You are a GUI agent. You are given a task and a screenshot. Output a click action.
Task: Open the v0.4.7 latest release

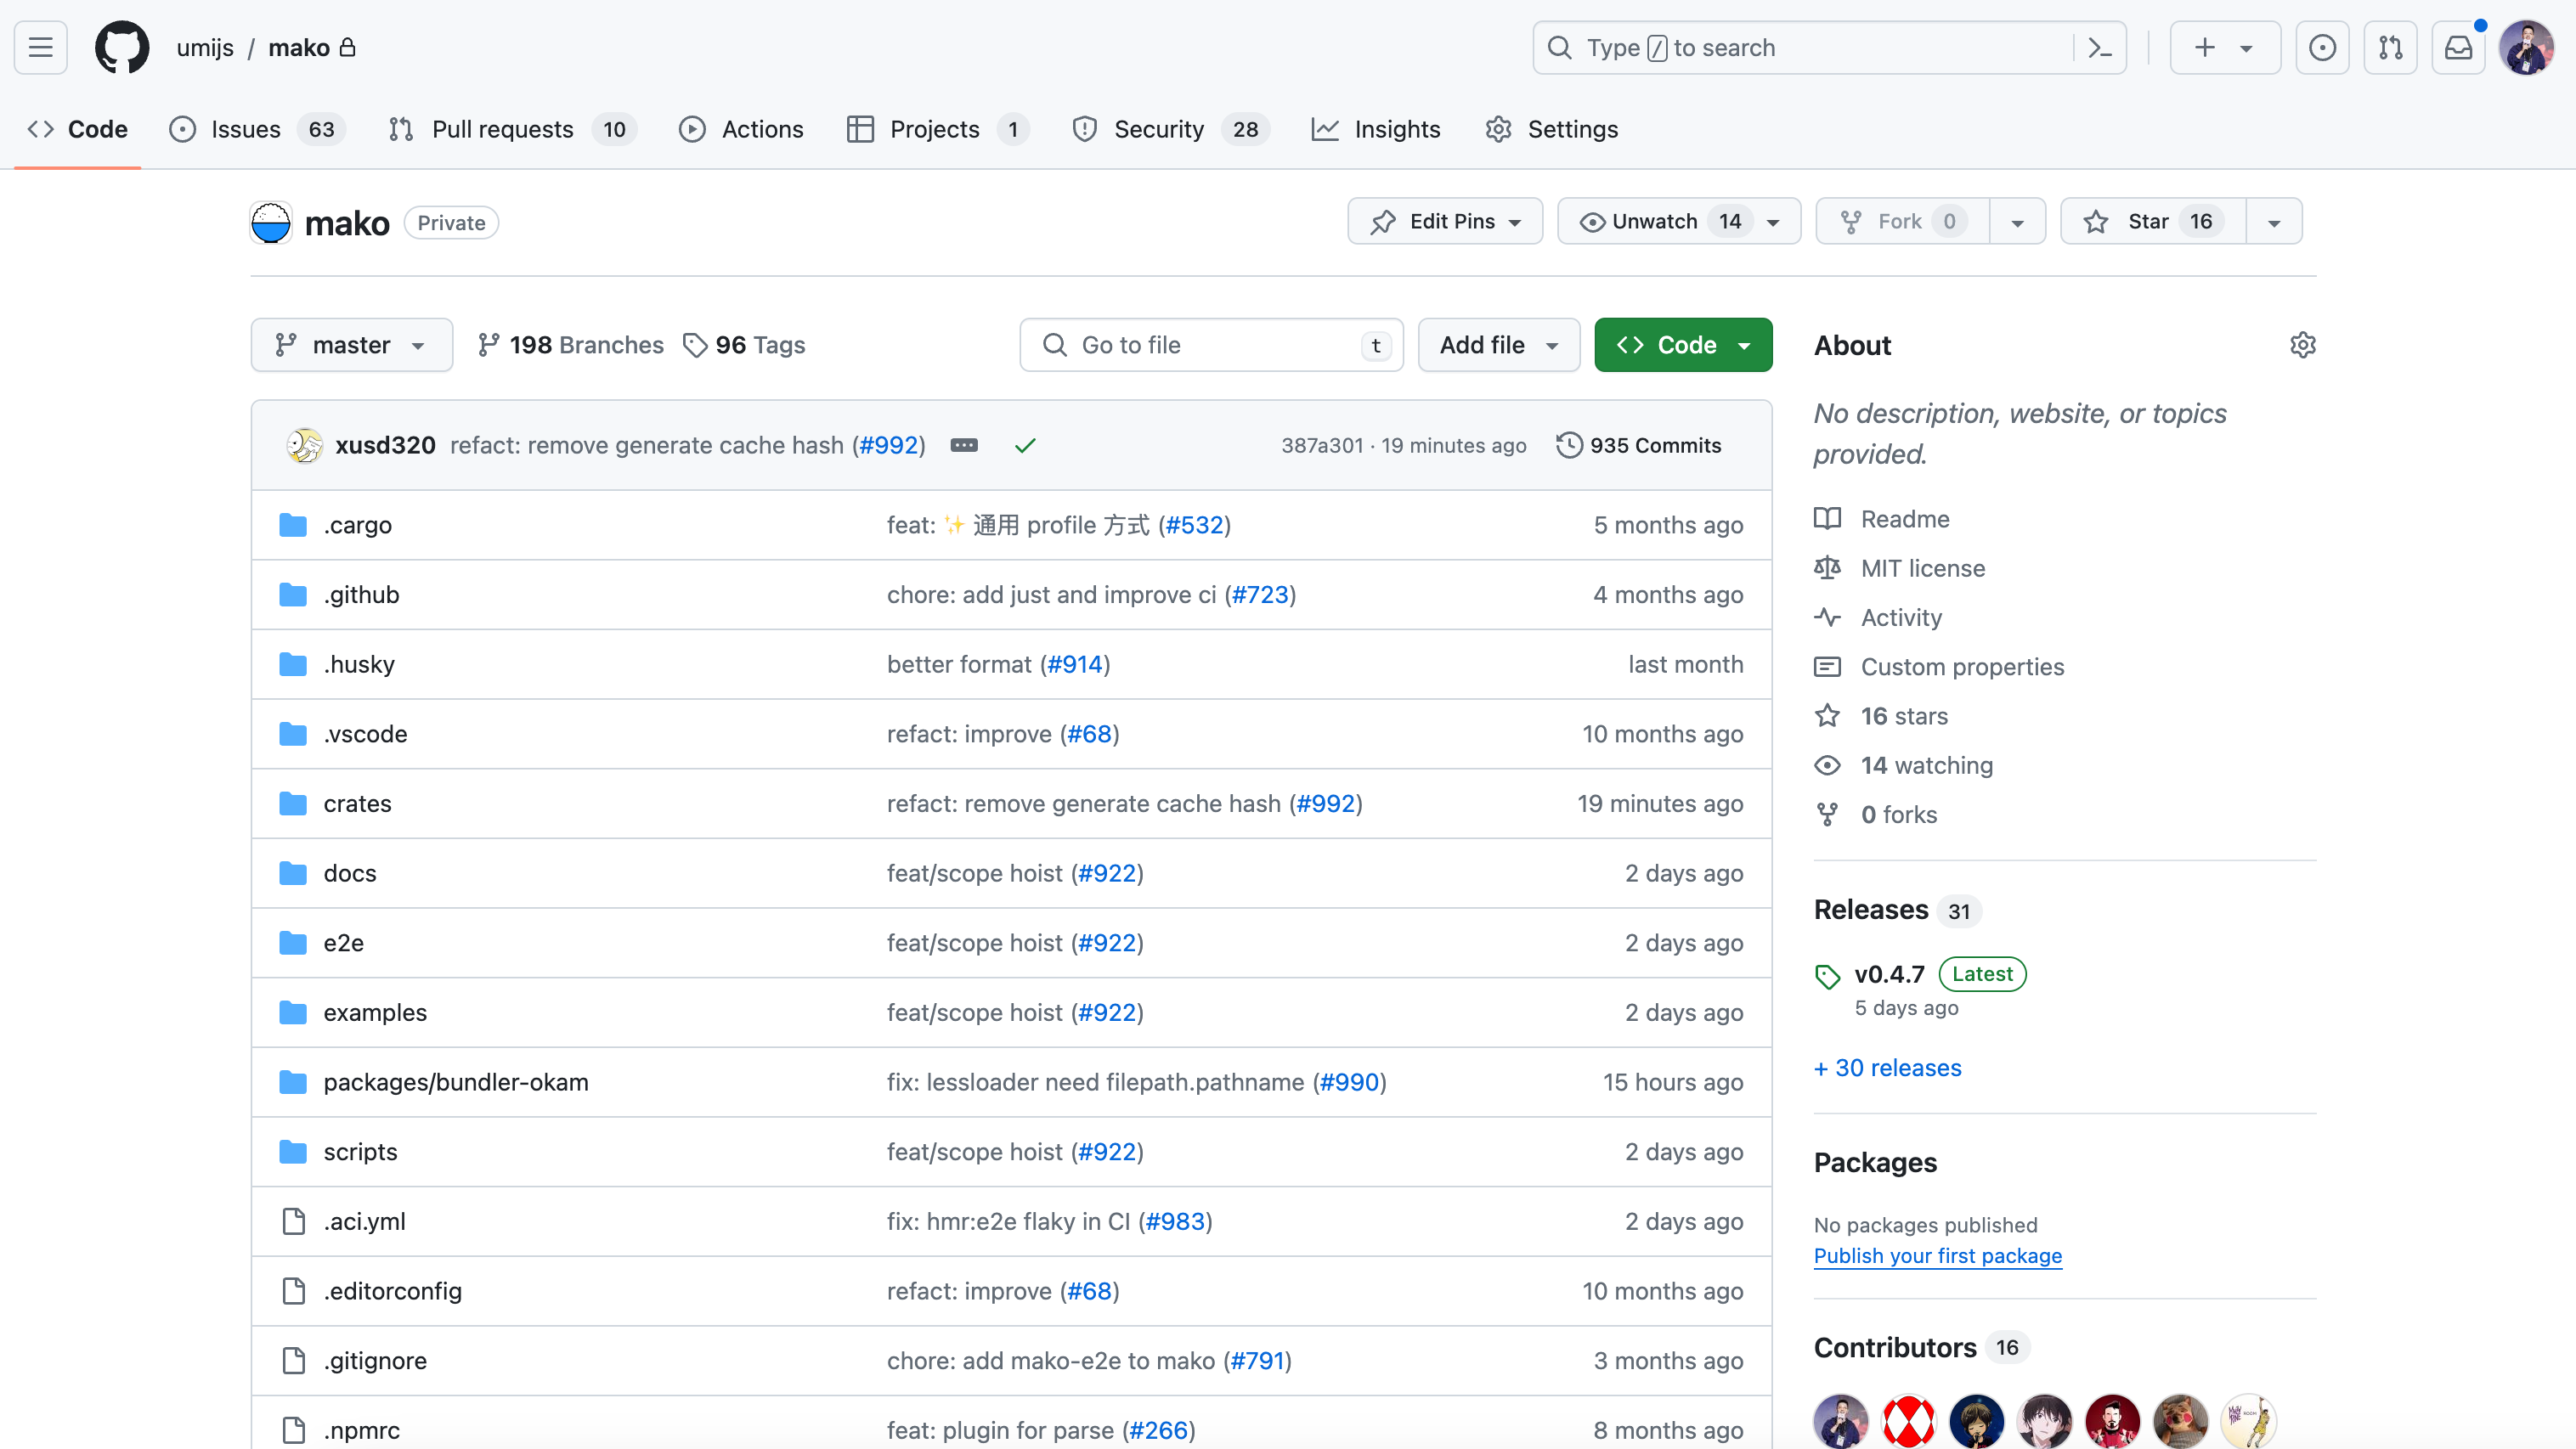point(1889,974)
